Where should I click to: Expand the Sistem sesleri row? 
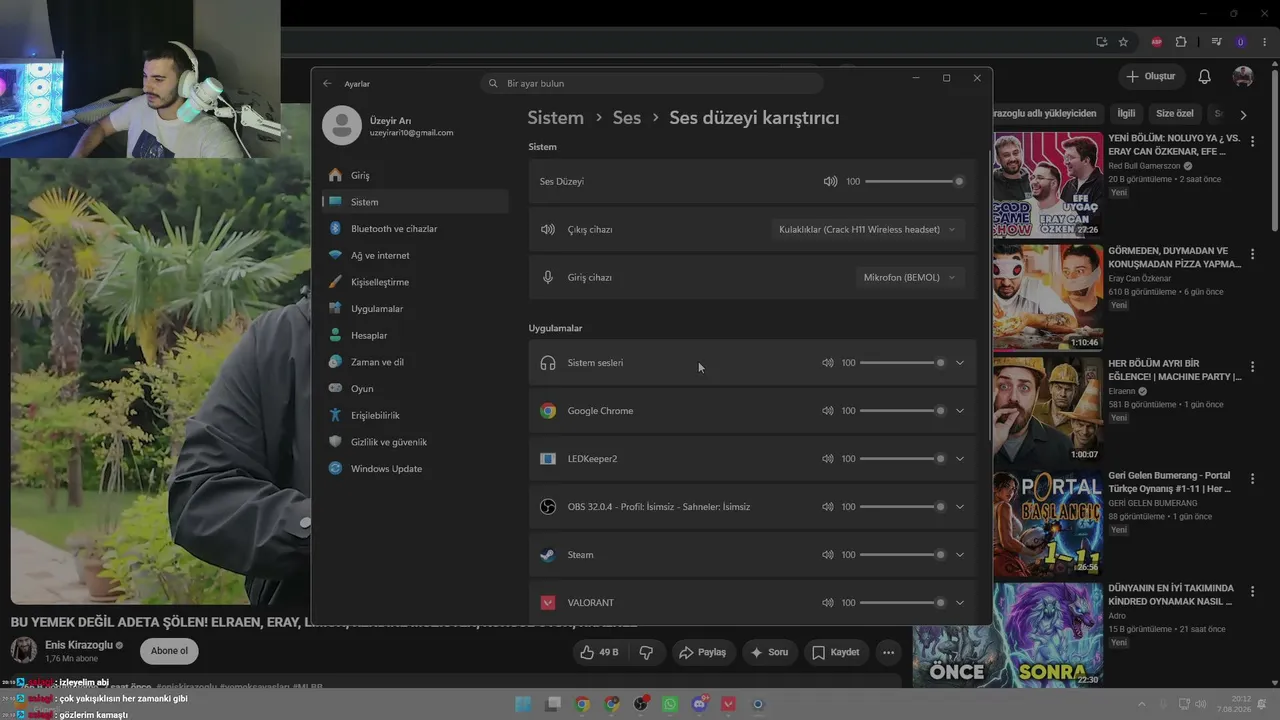(x=959, y=363)
